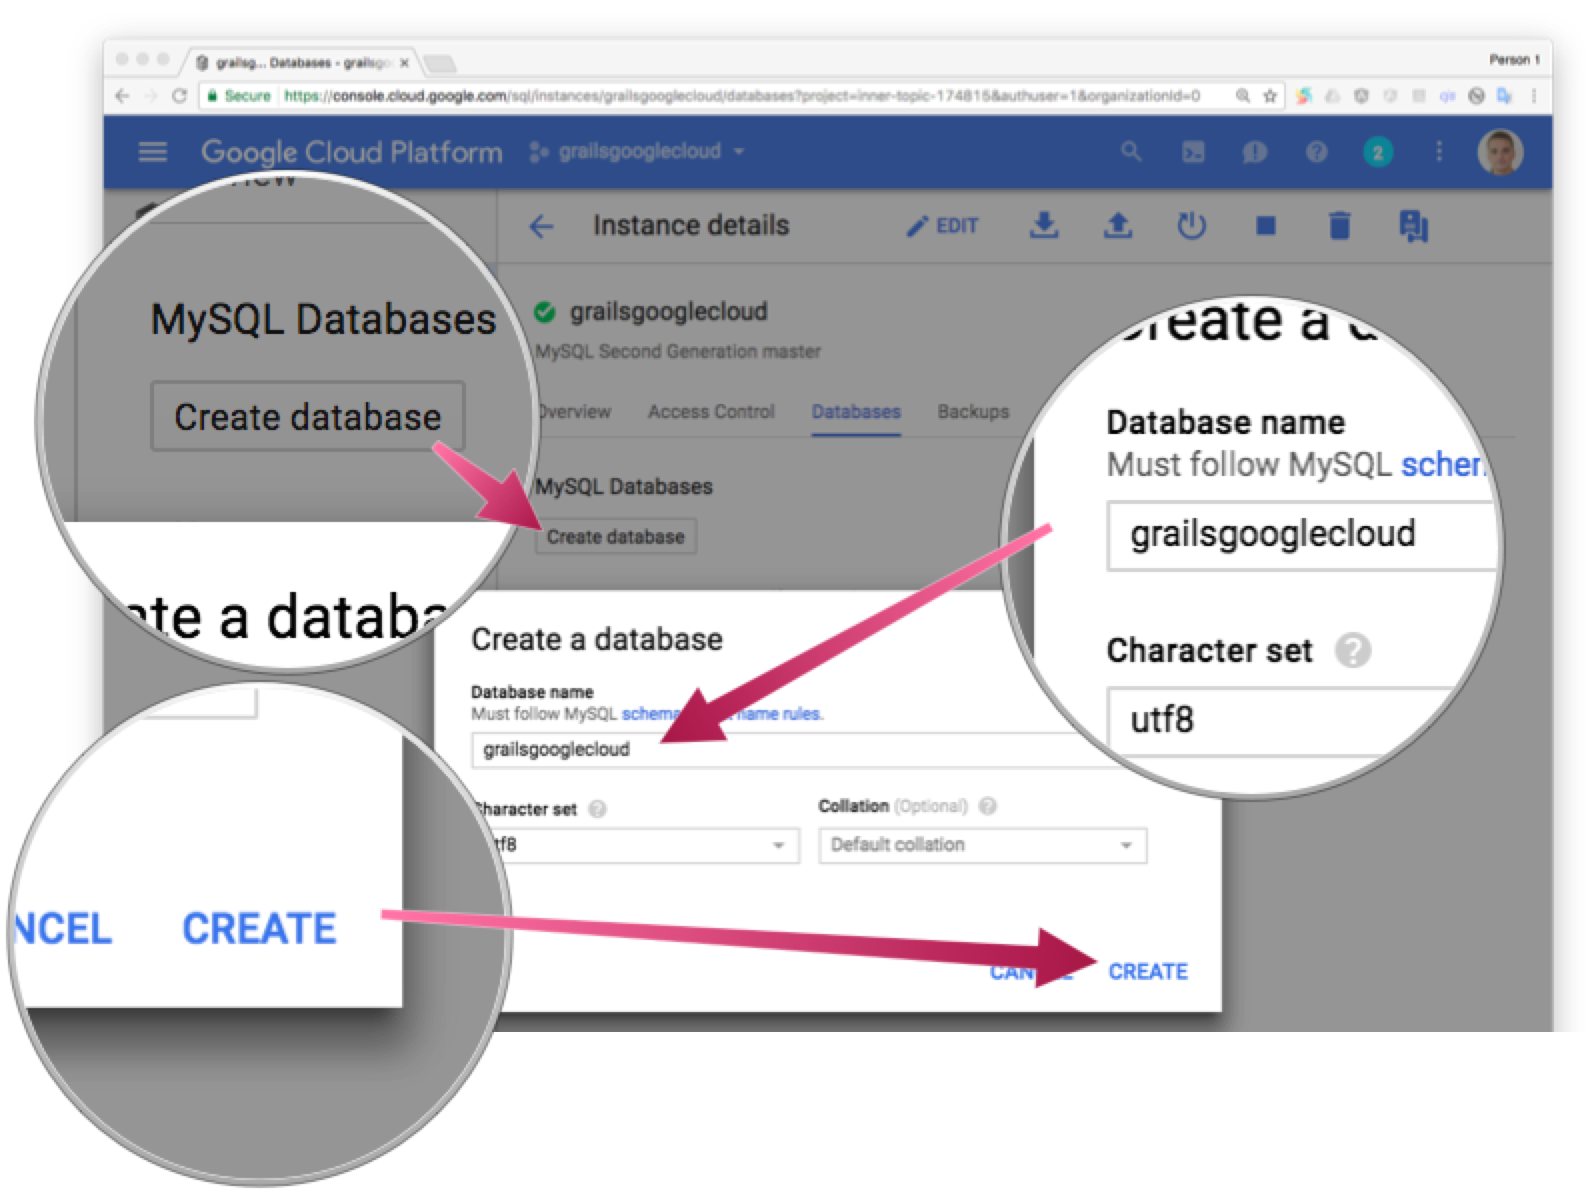This screenshot has width=1592, height=1194.
Task: Open the Default collation dropdown
Action: point(983,845)
